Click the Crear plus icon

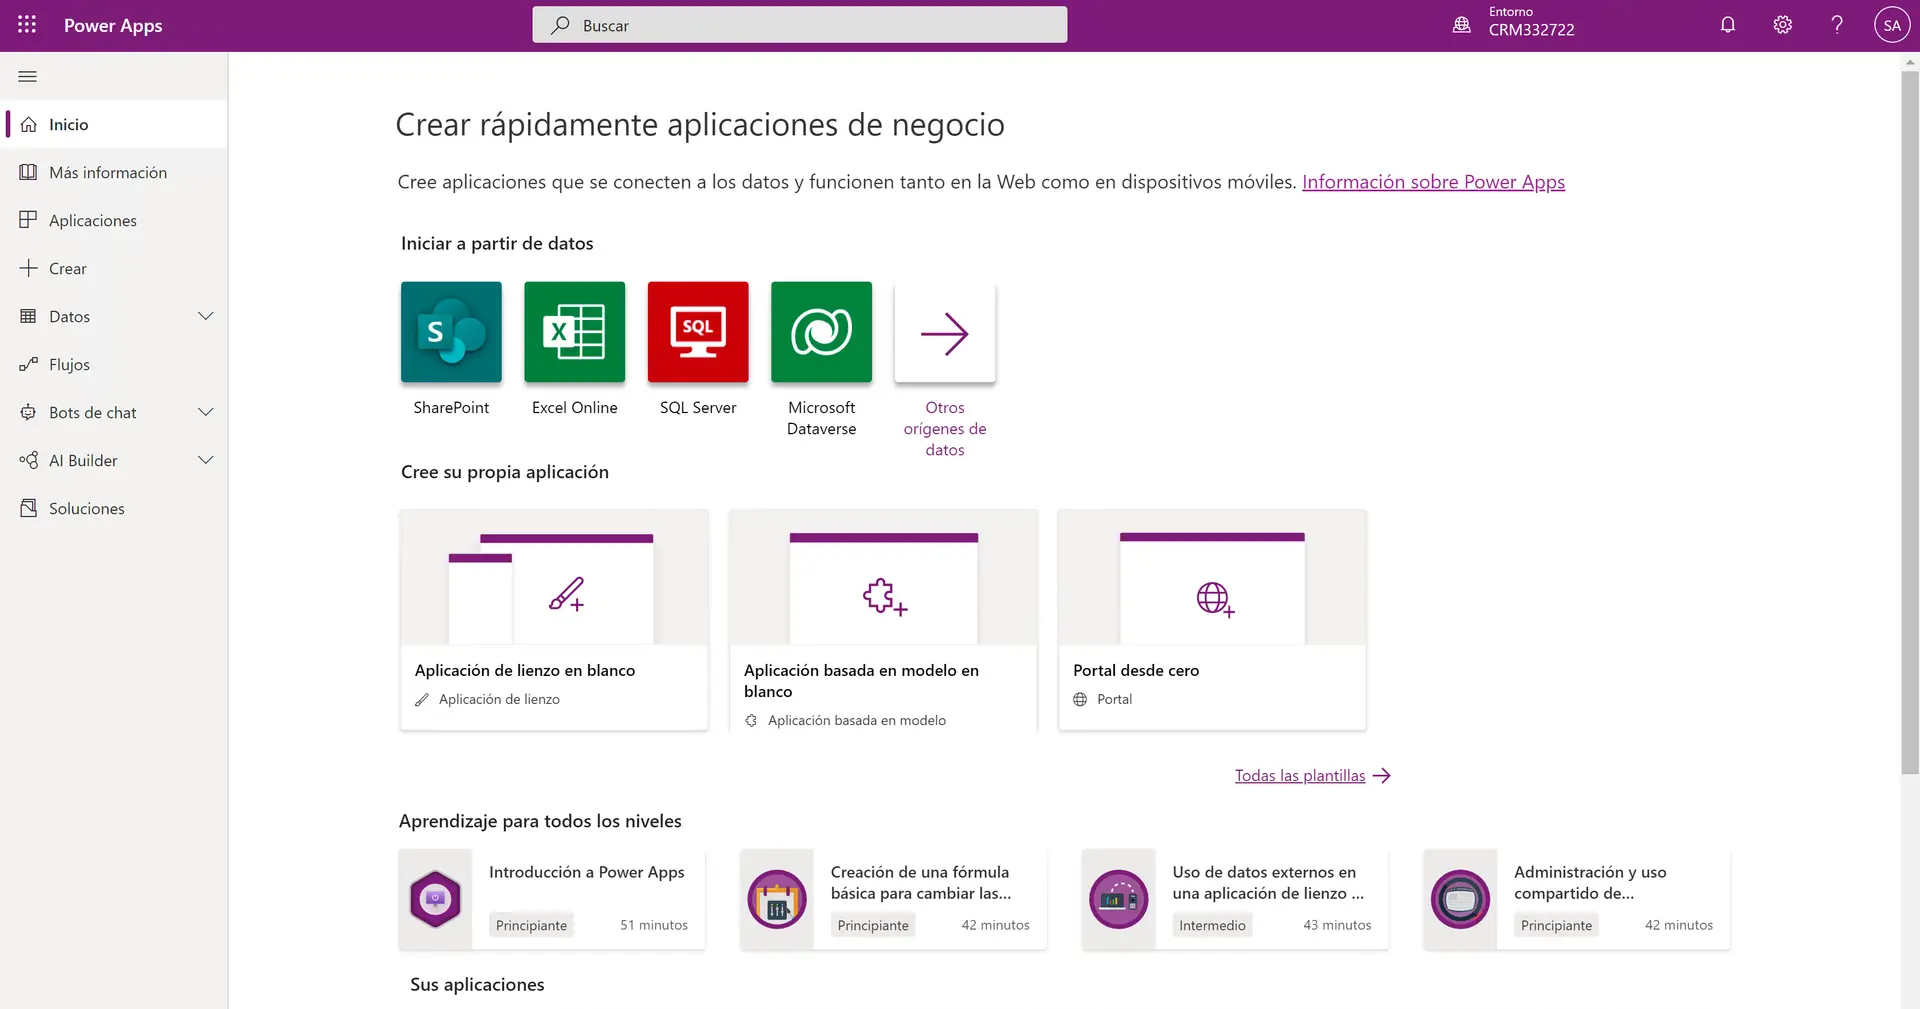pos(29,268)
